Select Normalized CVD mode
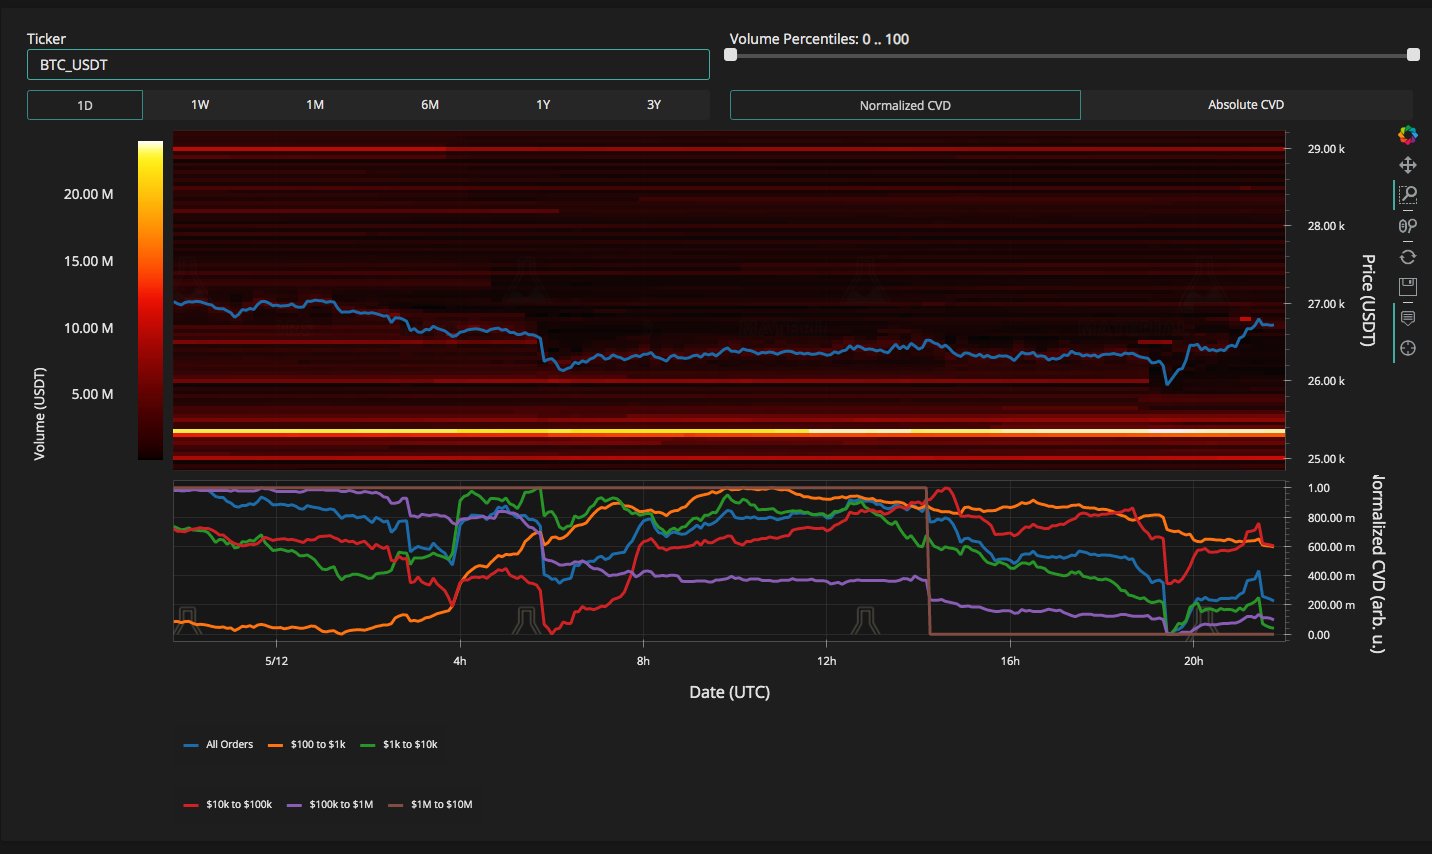 point(905,105)
